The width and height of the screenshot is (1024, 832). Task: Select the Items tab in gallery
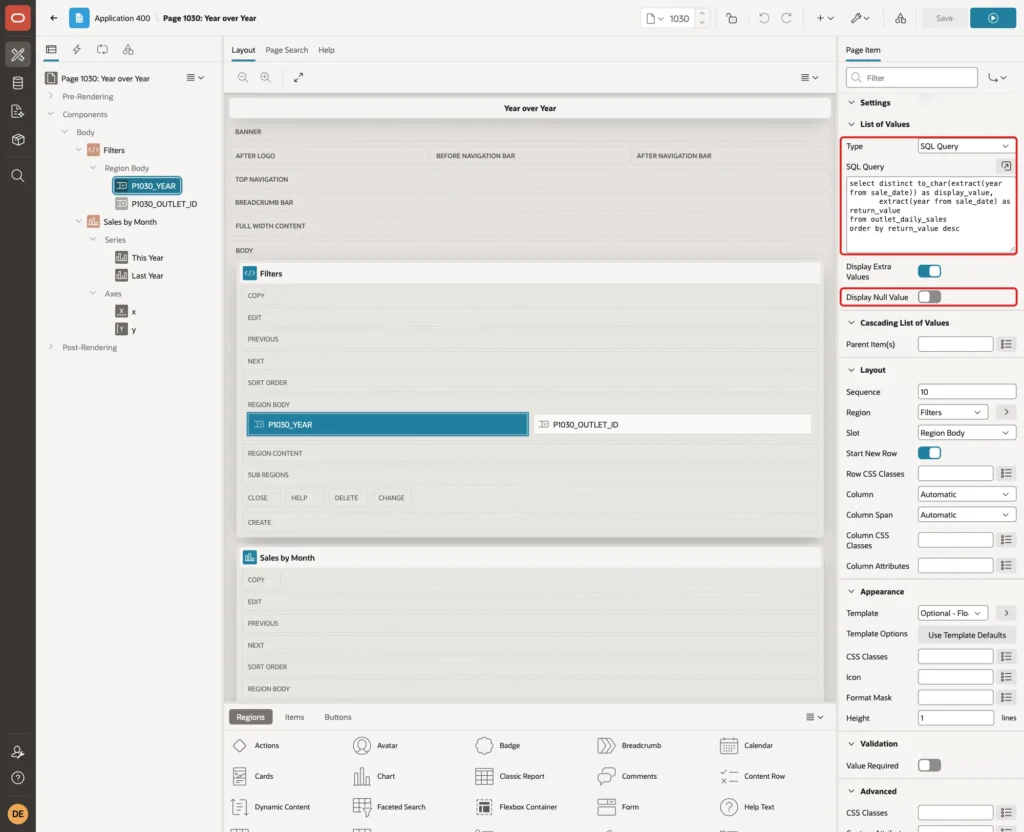click(295, 717)
